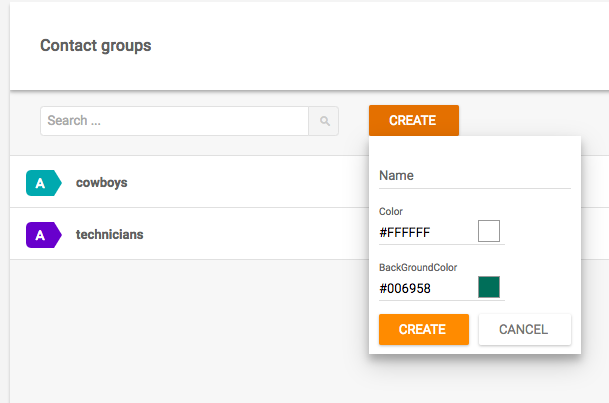Open the white Color swatch picker

coord(489,232)
